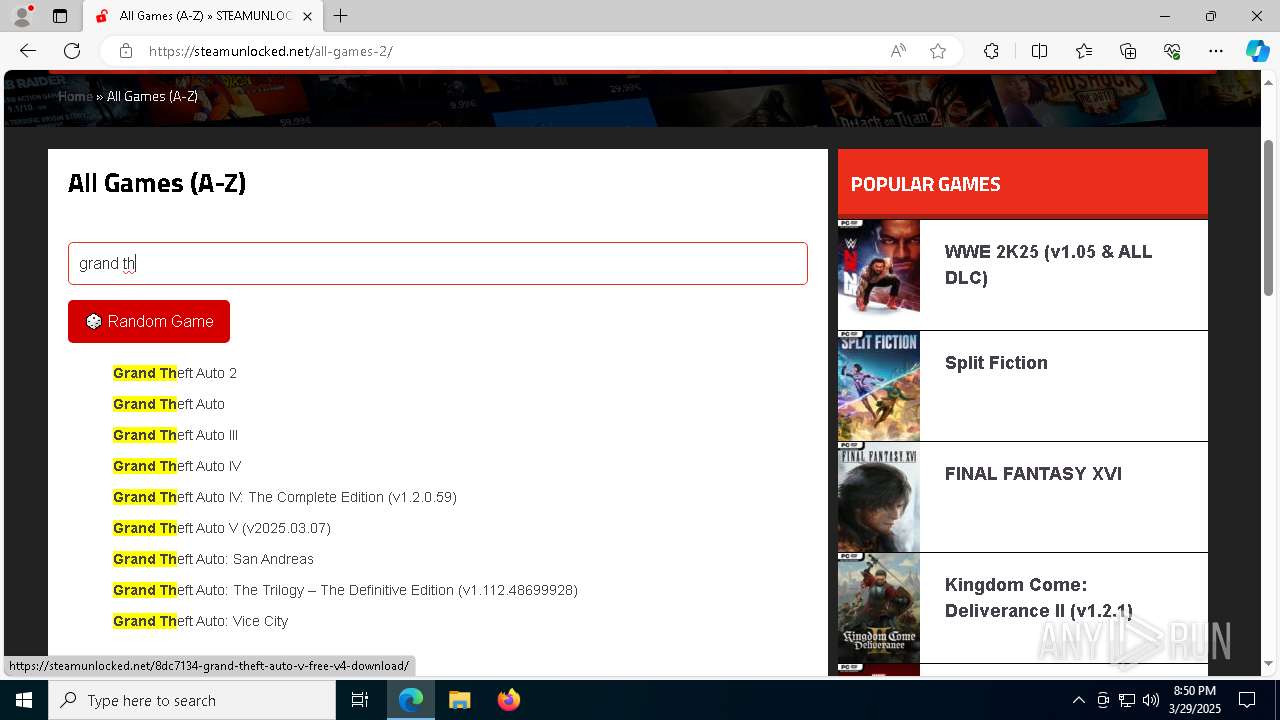The image size is (1280, 720).
Task: Open Kingdom Come: Deliverance II title link
Action: coord(1038,598)
